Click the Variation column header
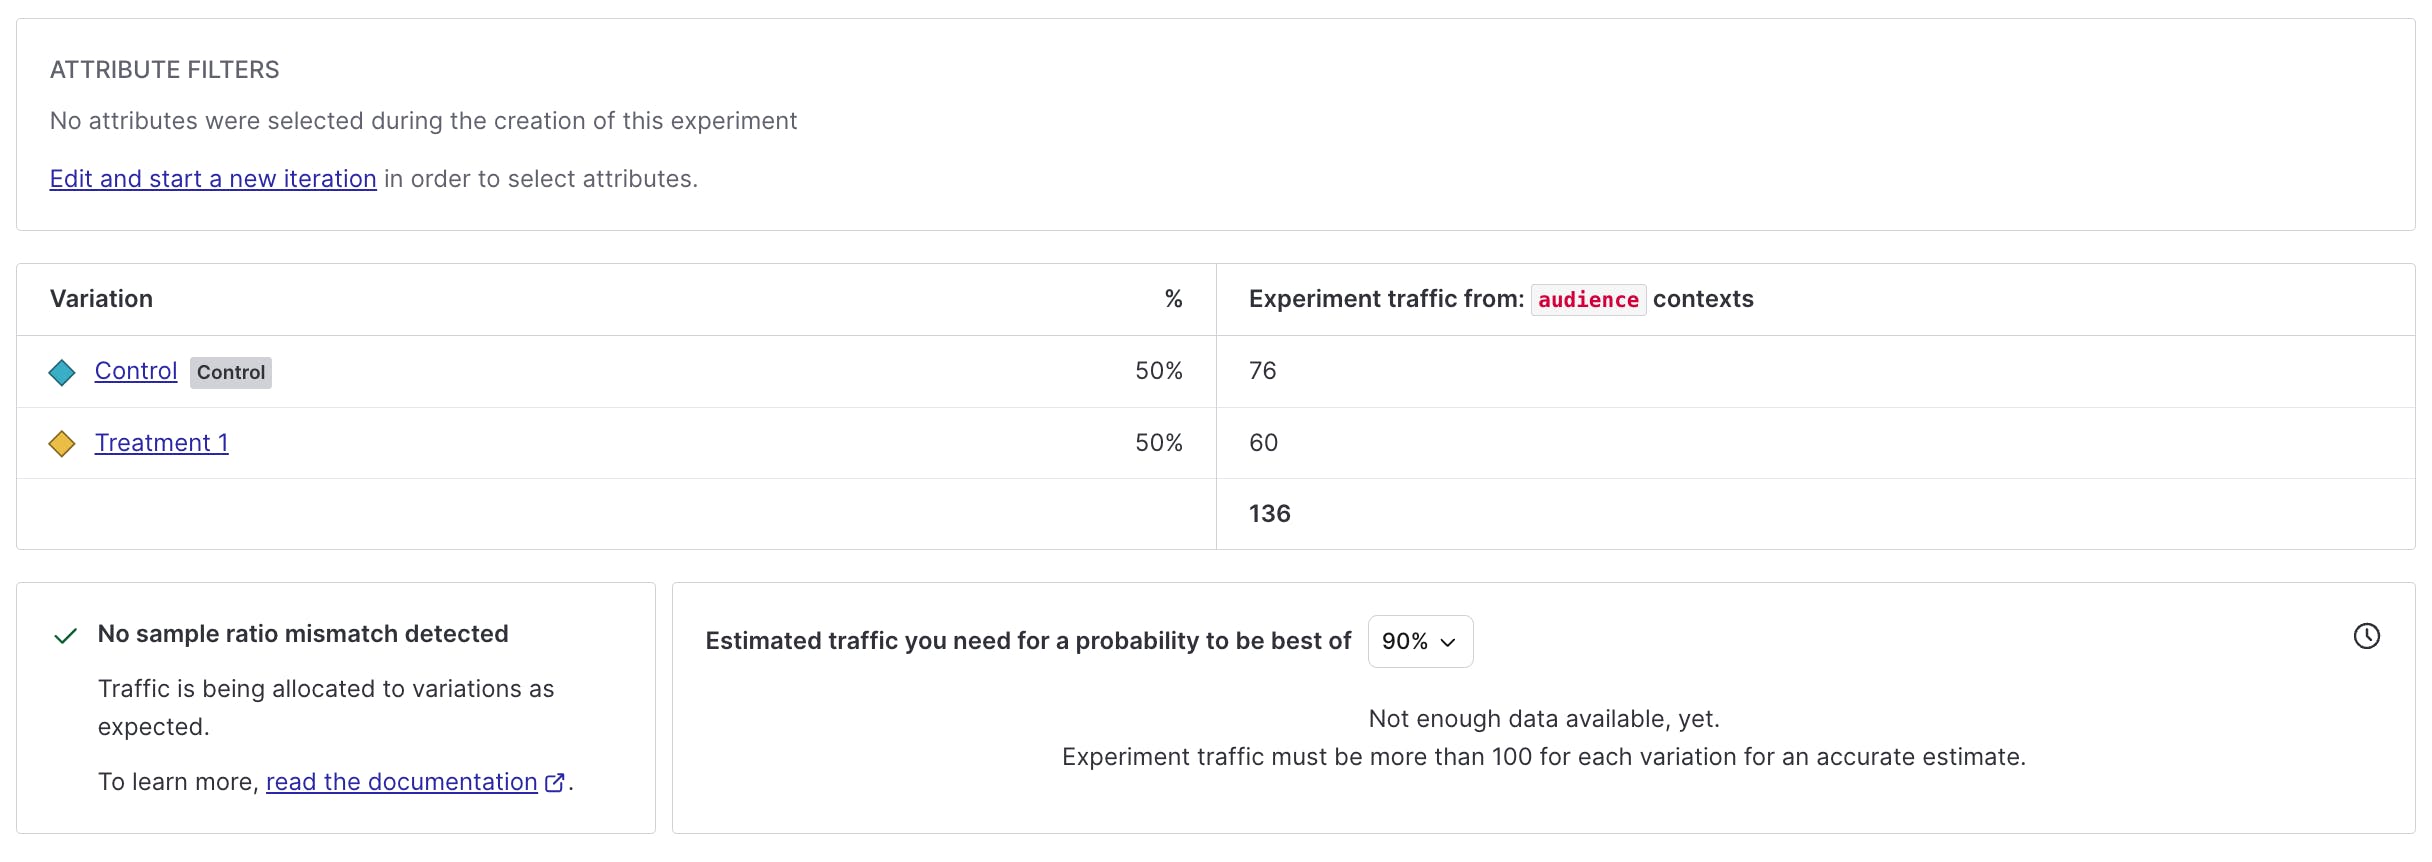Image resolution: width=2432 pixels, height=862 pixels. (101, 299)
